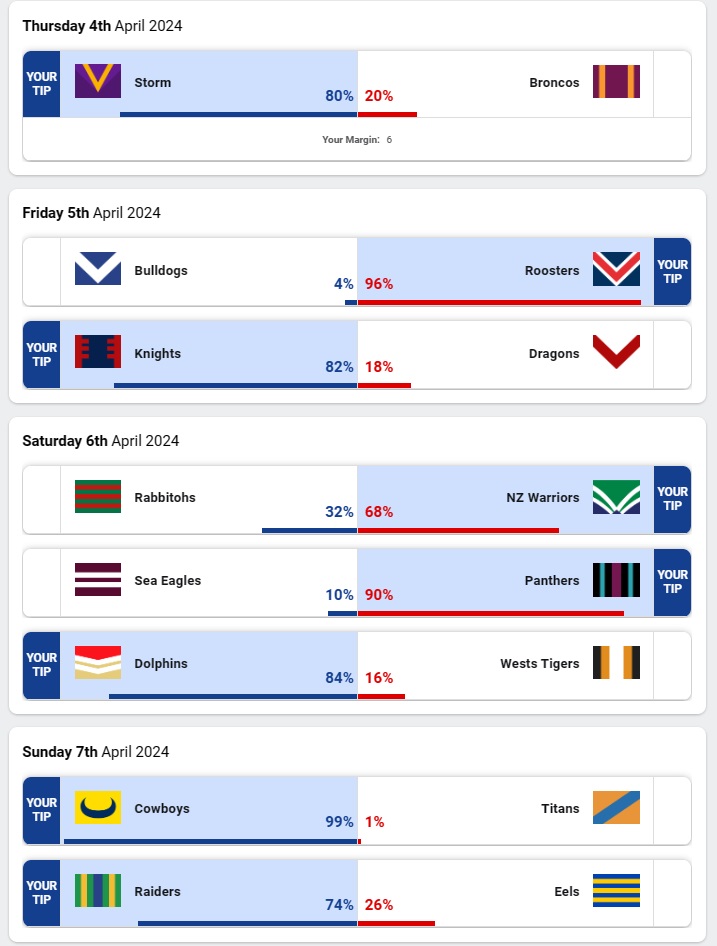
Task: Select Sea Eagles team name
Action: pyautogui.click(x=167, y=580)
